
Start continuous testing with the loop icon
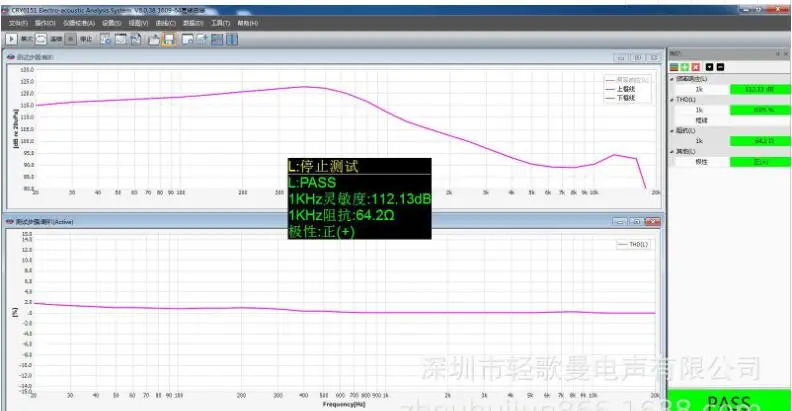click(41, 39)
